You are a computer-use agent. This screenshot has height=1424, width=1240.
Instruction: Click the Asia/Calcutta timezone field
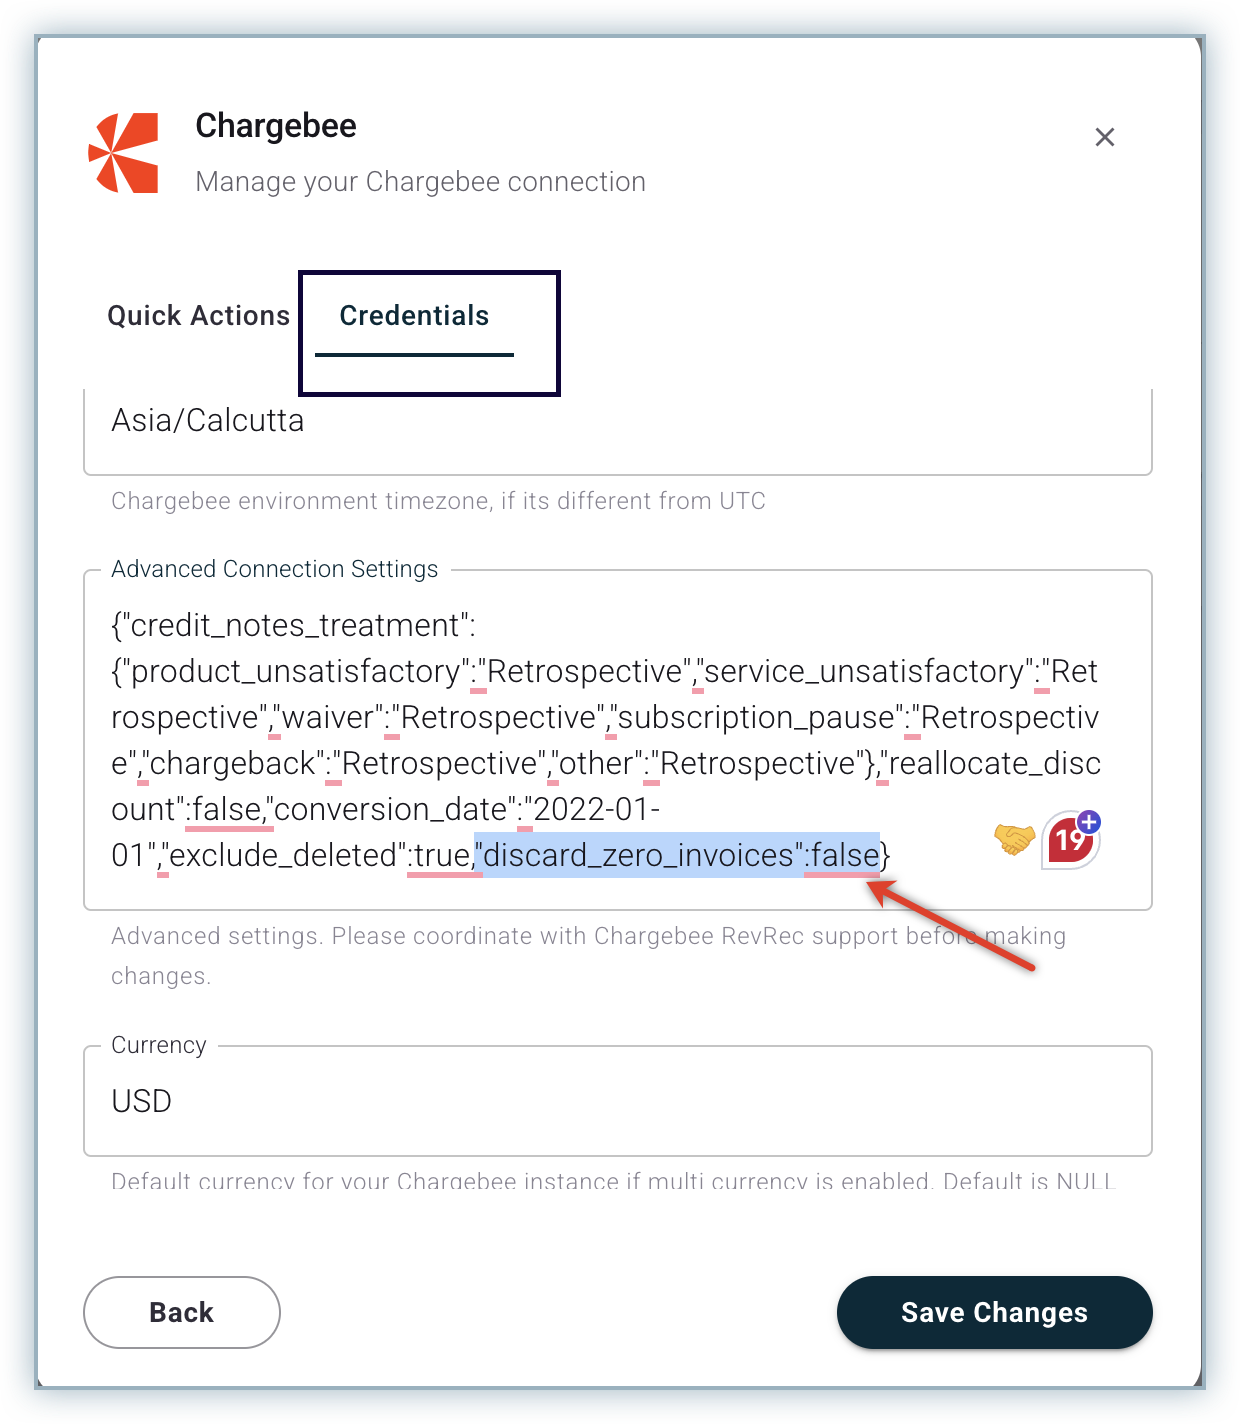click(618, 430)
